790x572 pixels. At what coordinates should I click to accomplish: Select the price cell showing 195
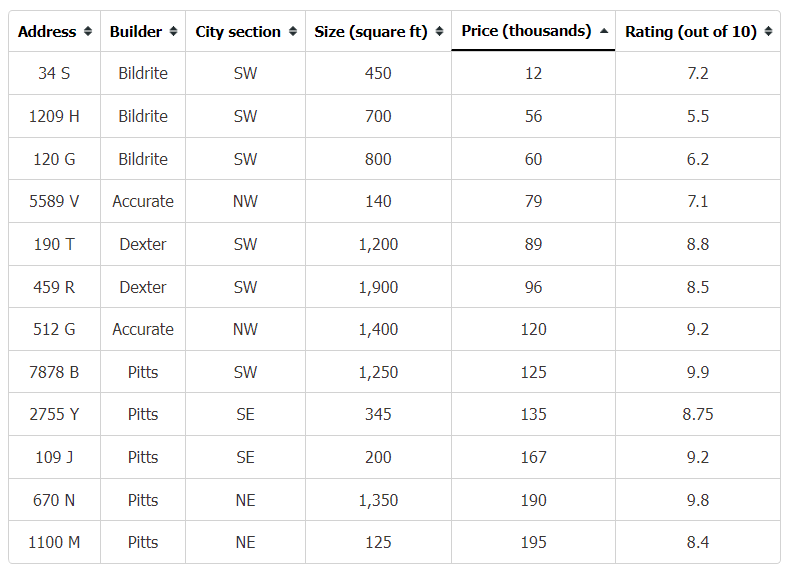point(533,542)
